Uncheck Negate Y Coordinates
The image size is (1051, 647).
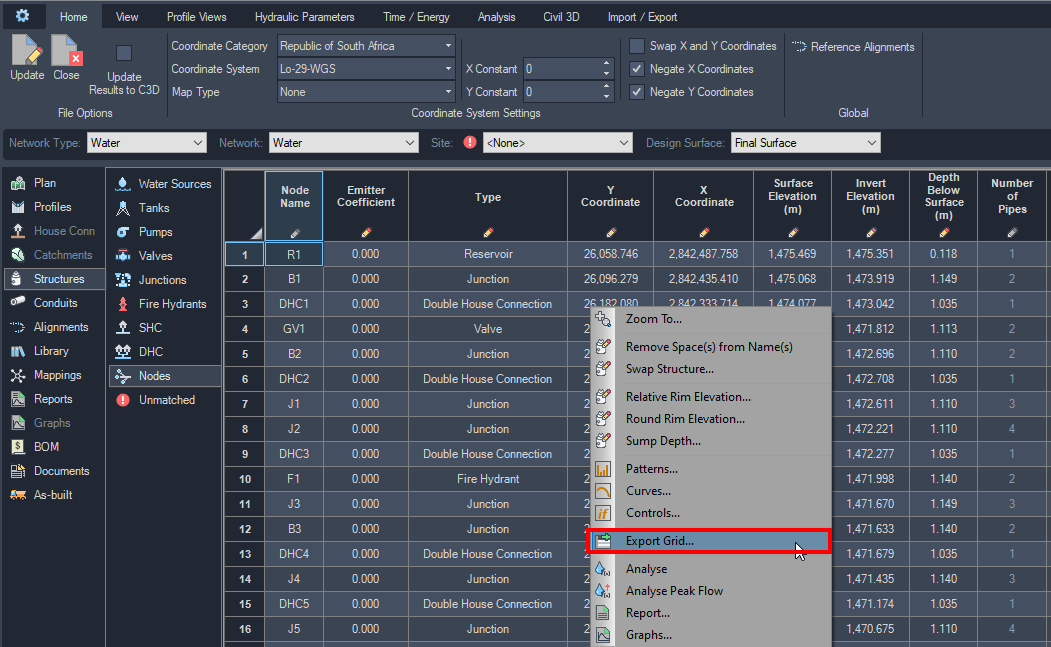click(x=637, y=92)
